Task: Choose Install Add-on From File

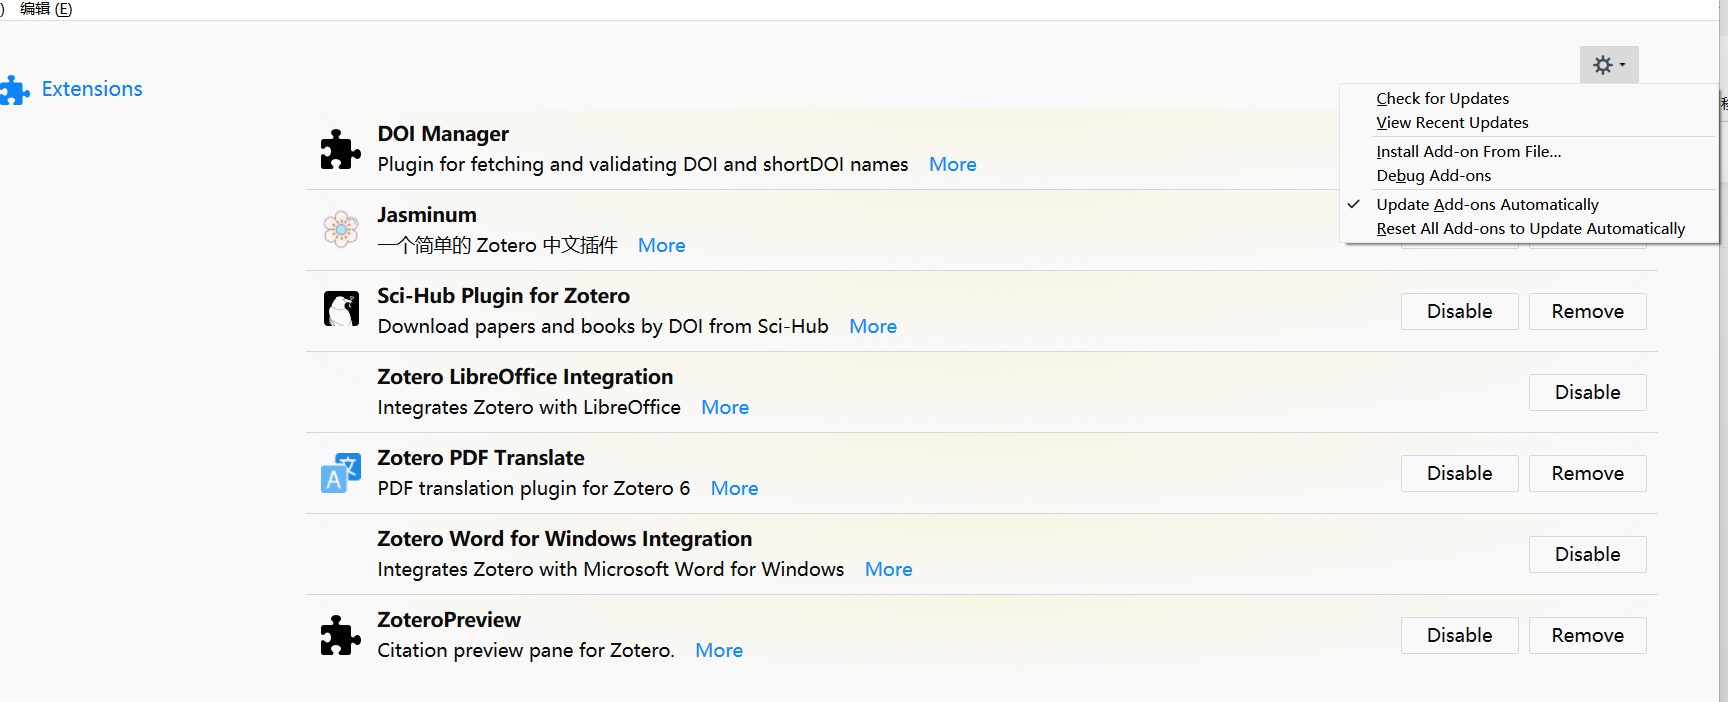Action: click(x=1468, y=151)
